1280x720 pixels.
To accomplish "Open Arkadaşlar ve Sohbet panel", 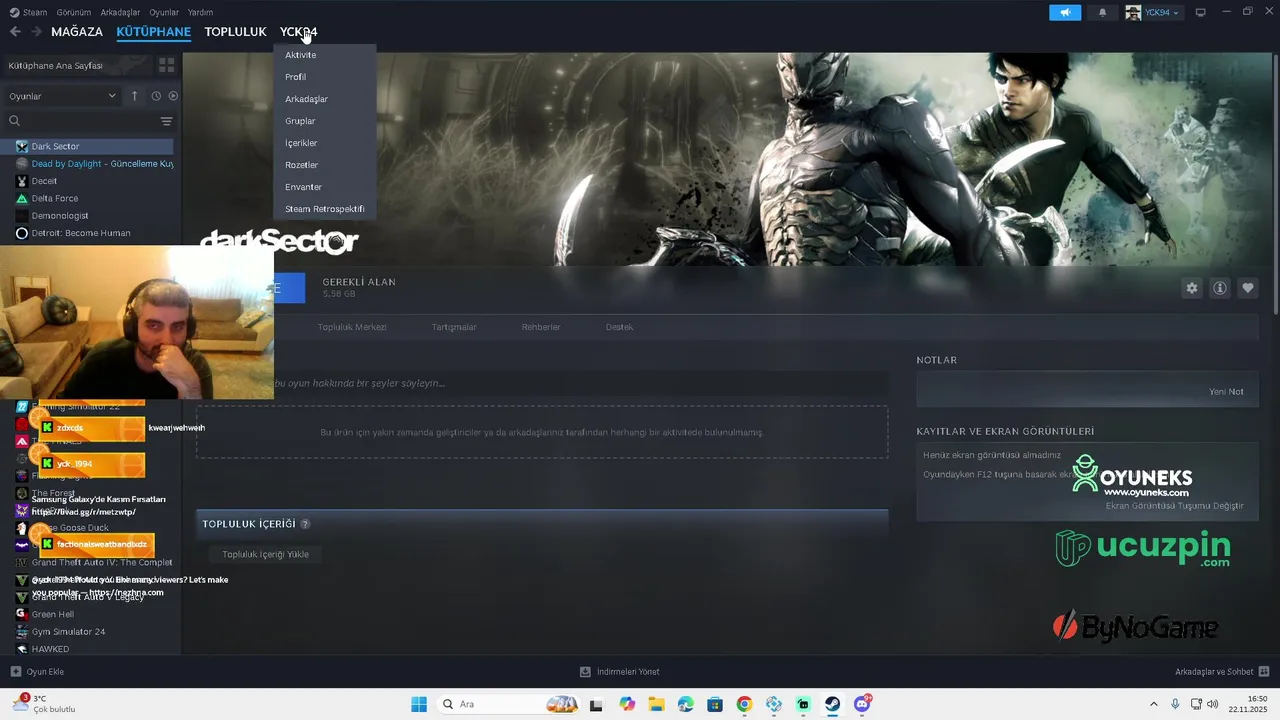I will [1222, 672].
